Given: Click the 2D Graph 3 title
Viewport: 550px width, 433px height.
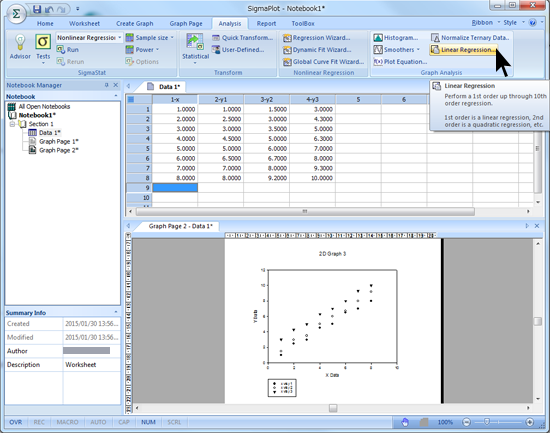Looking at the screenshot, I should (332, 254).
